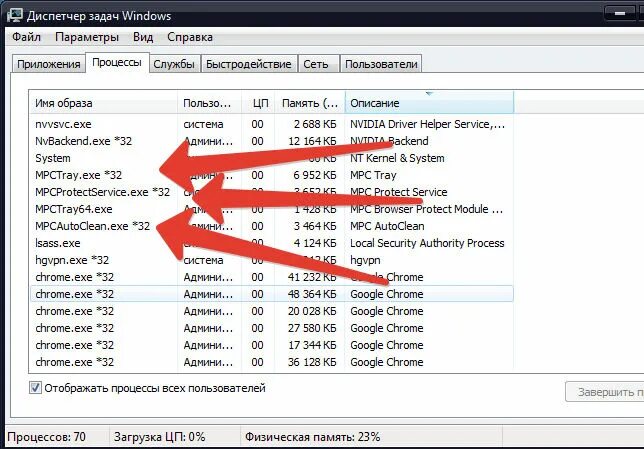Open the Справка menu
Viewport: 644px width, 449px height.
190,37
